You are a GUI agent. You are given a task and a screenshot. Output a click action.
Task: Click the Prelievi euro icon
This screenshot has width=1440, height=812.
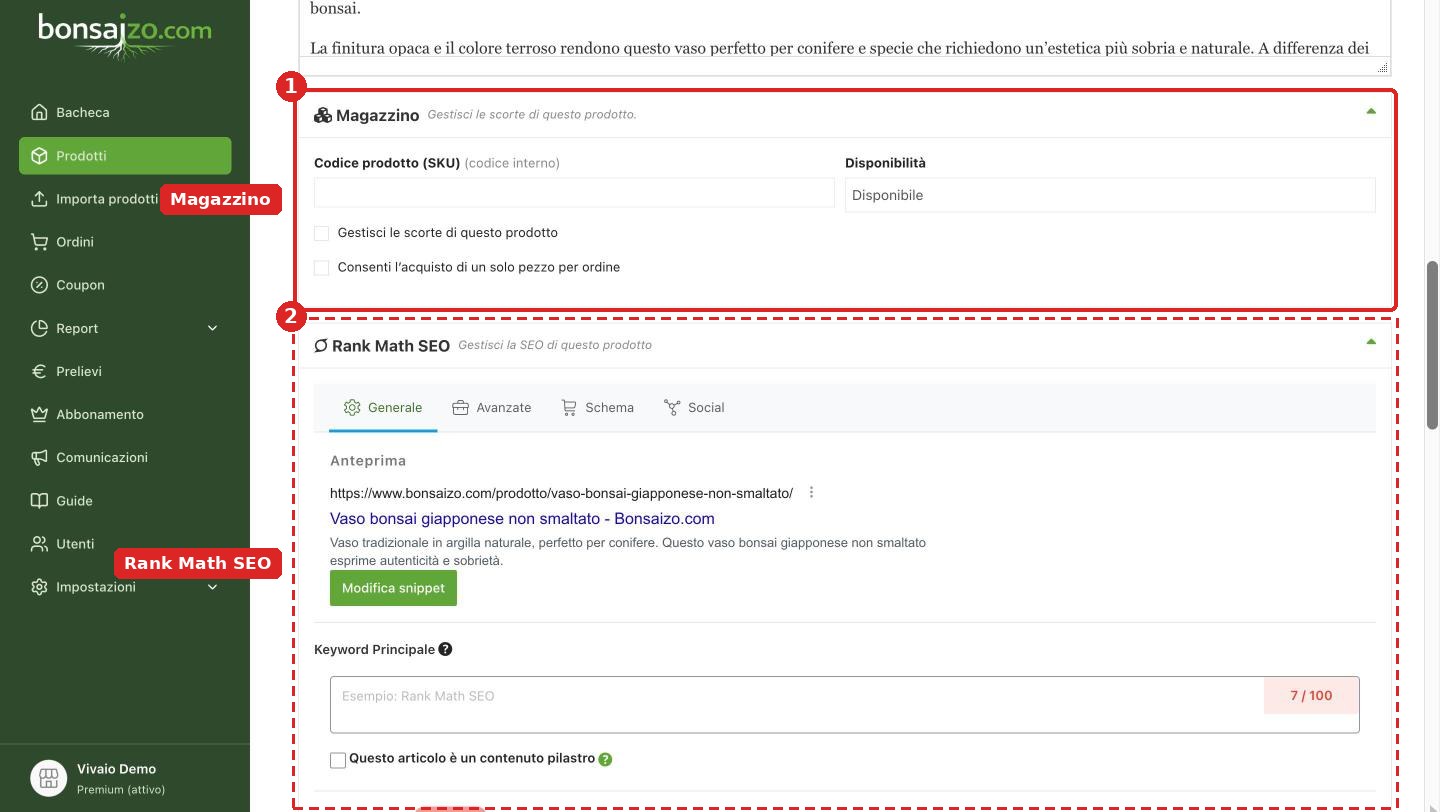pos(39,370)
